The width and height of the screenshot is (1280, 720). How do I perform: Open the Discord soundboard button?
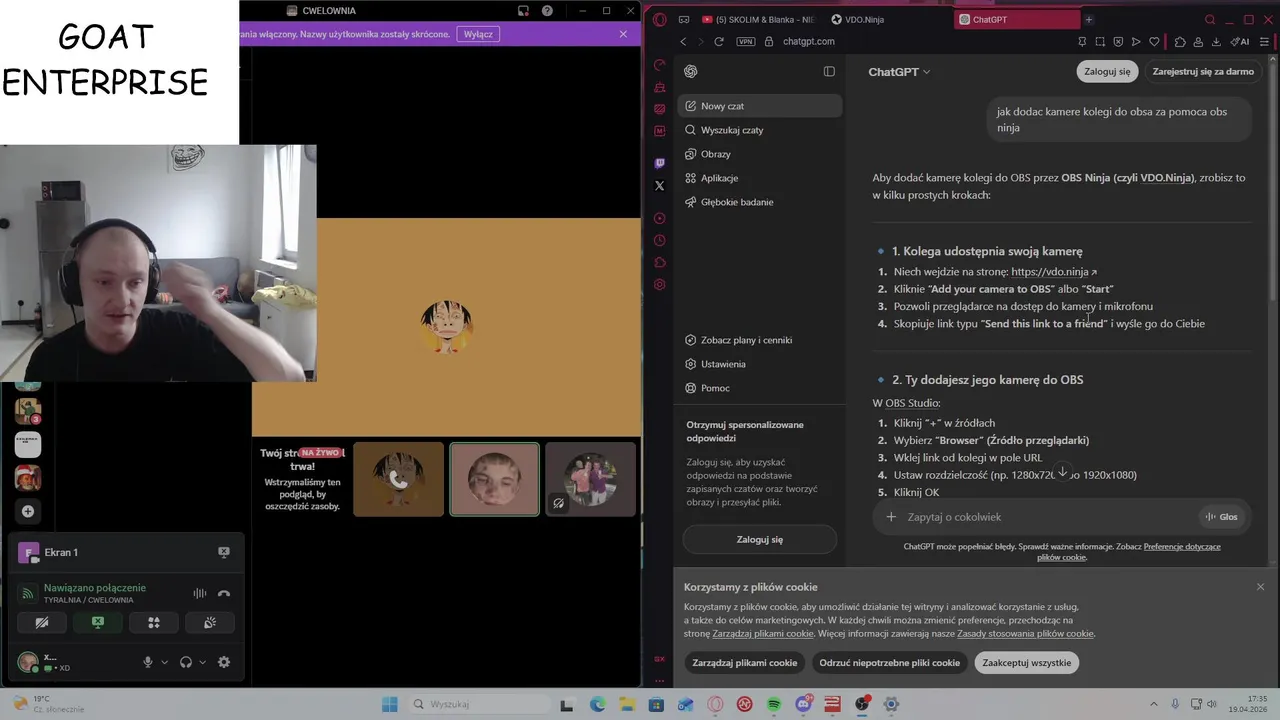[210, 622]
